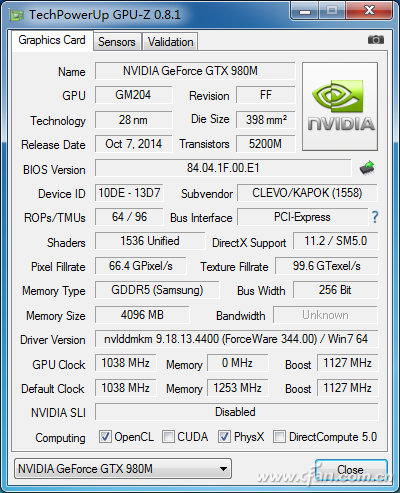Click the Texture Fillrate field 99.6 GTexel/s
The height and width of the screenshot is (493, 400).
click(x=327, y=266)
